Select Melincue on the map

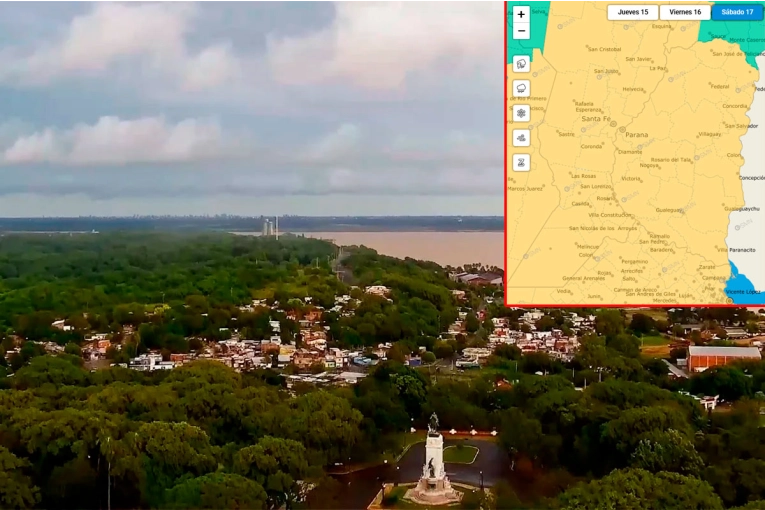pos(587,247)
